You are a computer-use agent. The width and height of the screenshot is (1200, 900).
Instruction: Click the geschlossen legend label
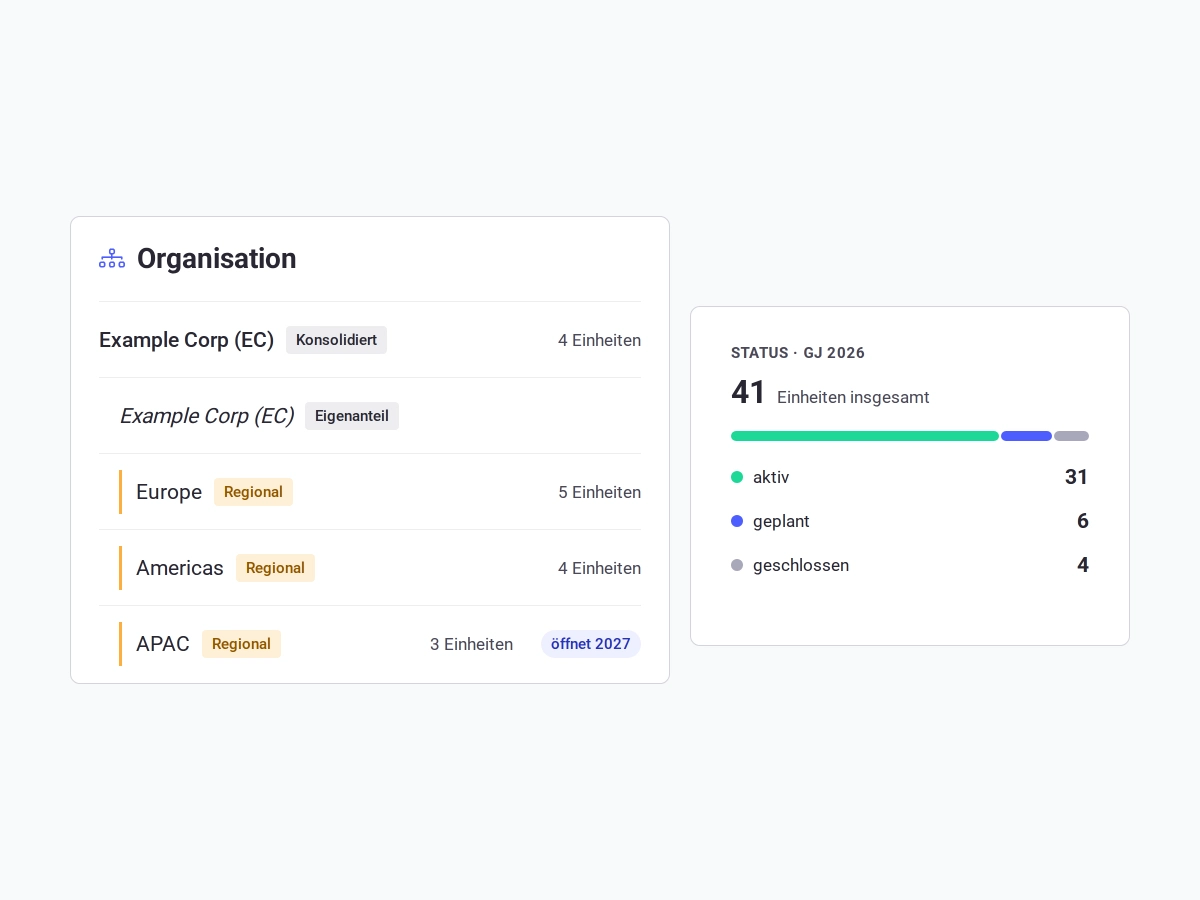point(801,565)
